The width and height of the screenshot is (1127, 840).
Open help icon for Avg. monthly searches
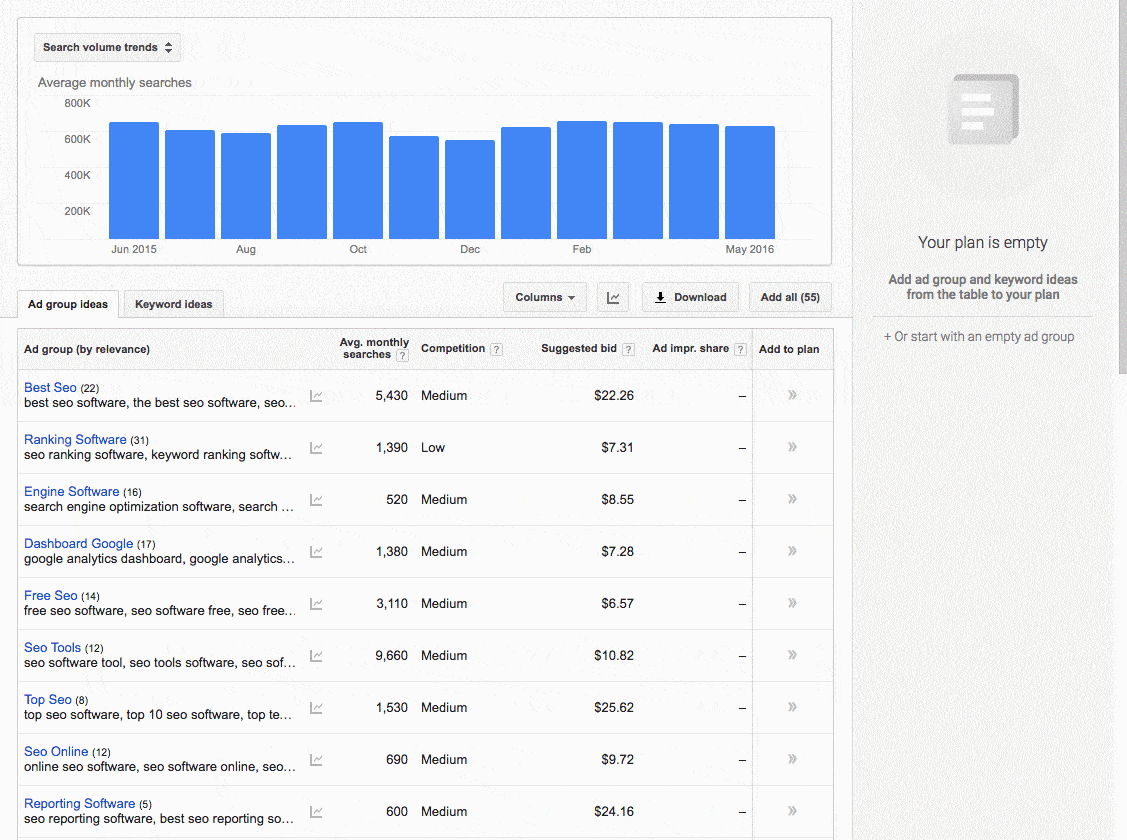[402, 355]
